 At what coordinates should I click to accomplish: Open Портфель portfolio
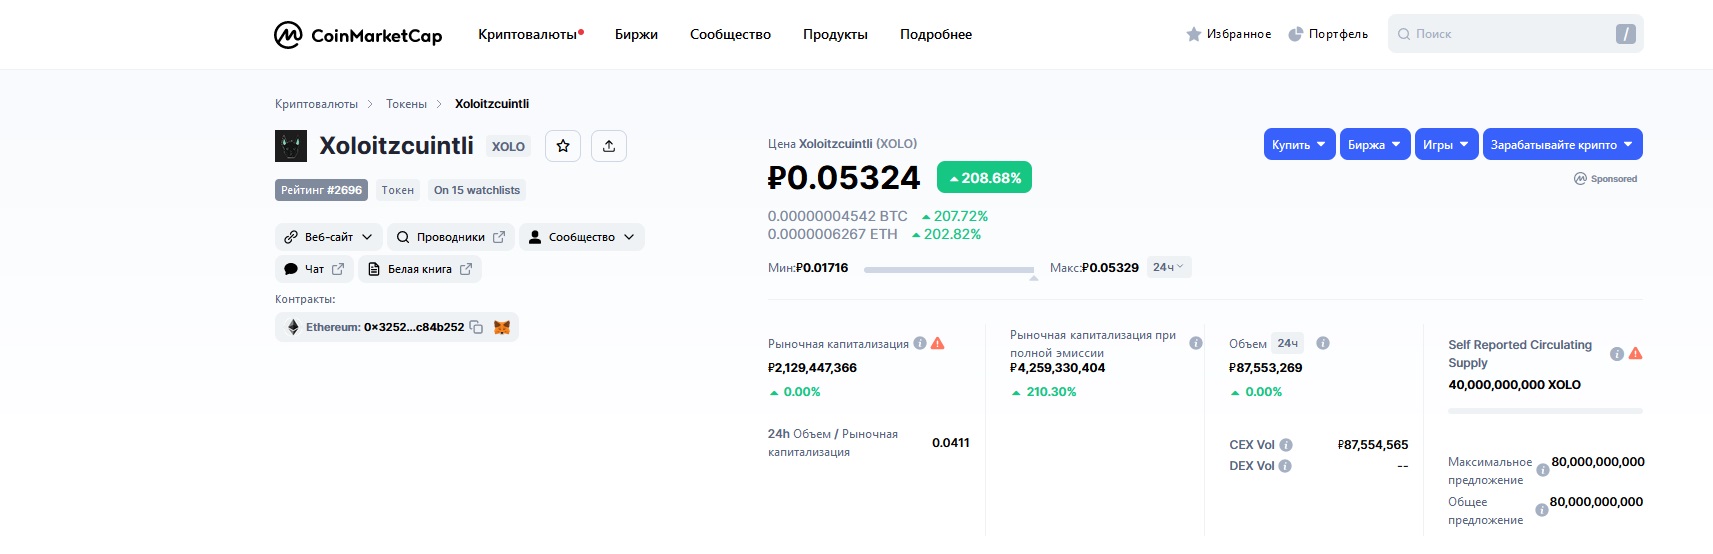[1328, 34]
